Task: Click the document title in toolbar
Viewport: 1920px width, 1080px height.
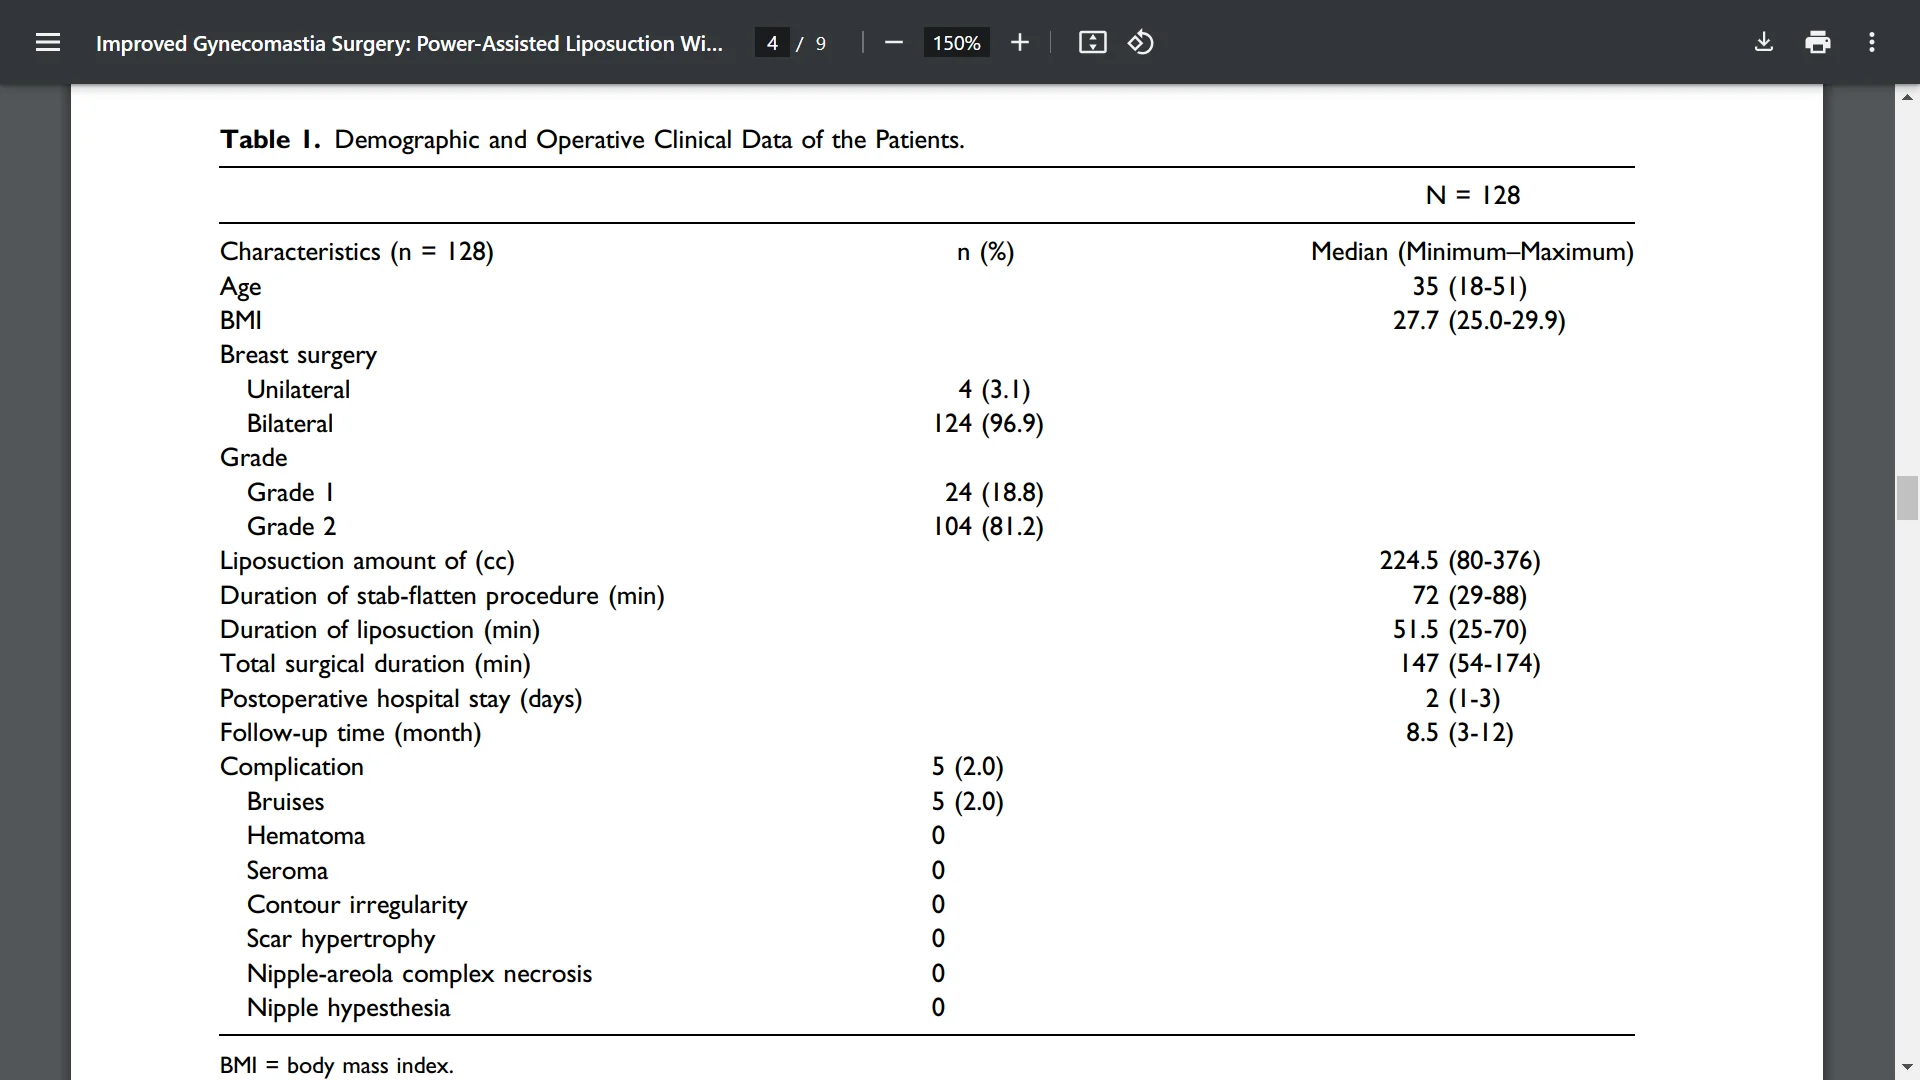Action: click(409, 43)
